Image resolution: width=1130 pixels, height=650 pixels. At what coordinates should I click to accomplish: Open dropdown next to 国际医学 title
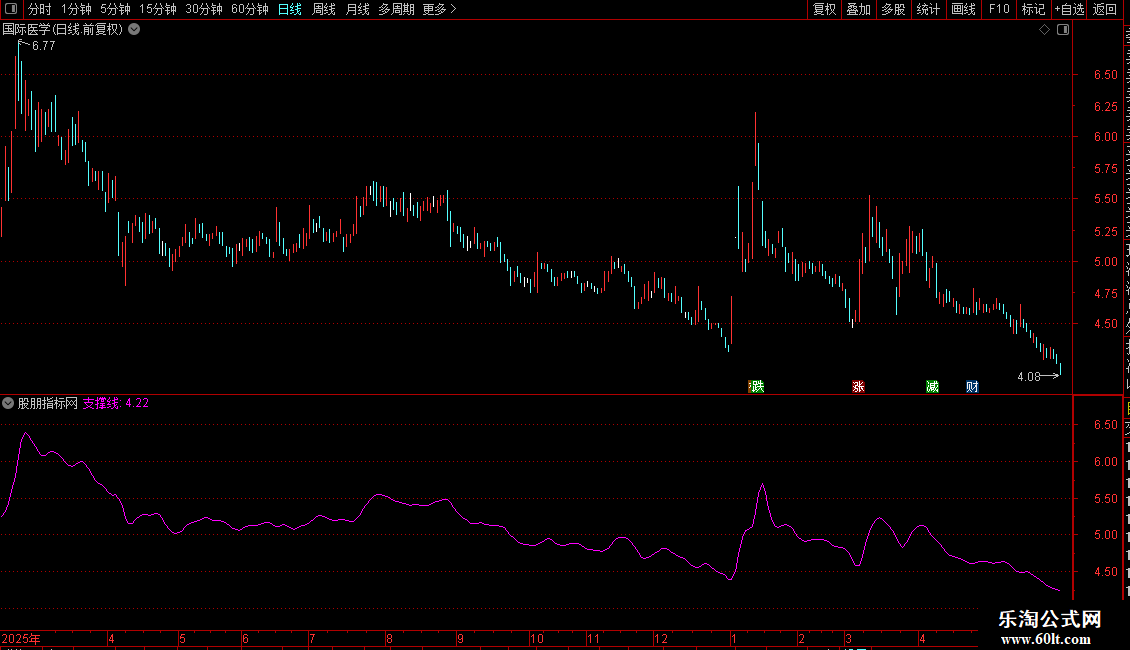click(134, 30)
